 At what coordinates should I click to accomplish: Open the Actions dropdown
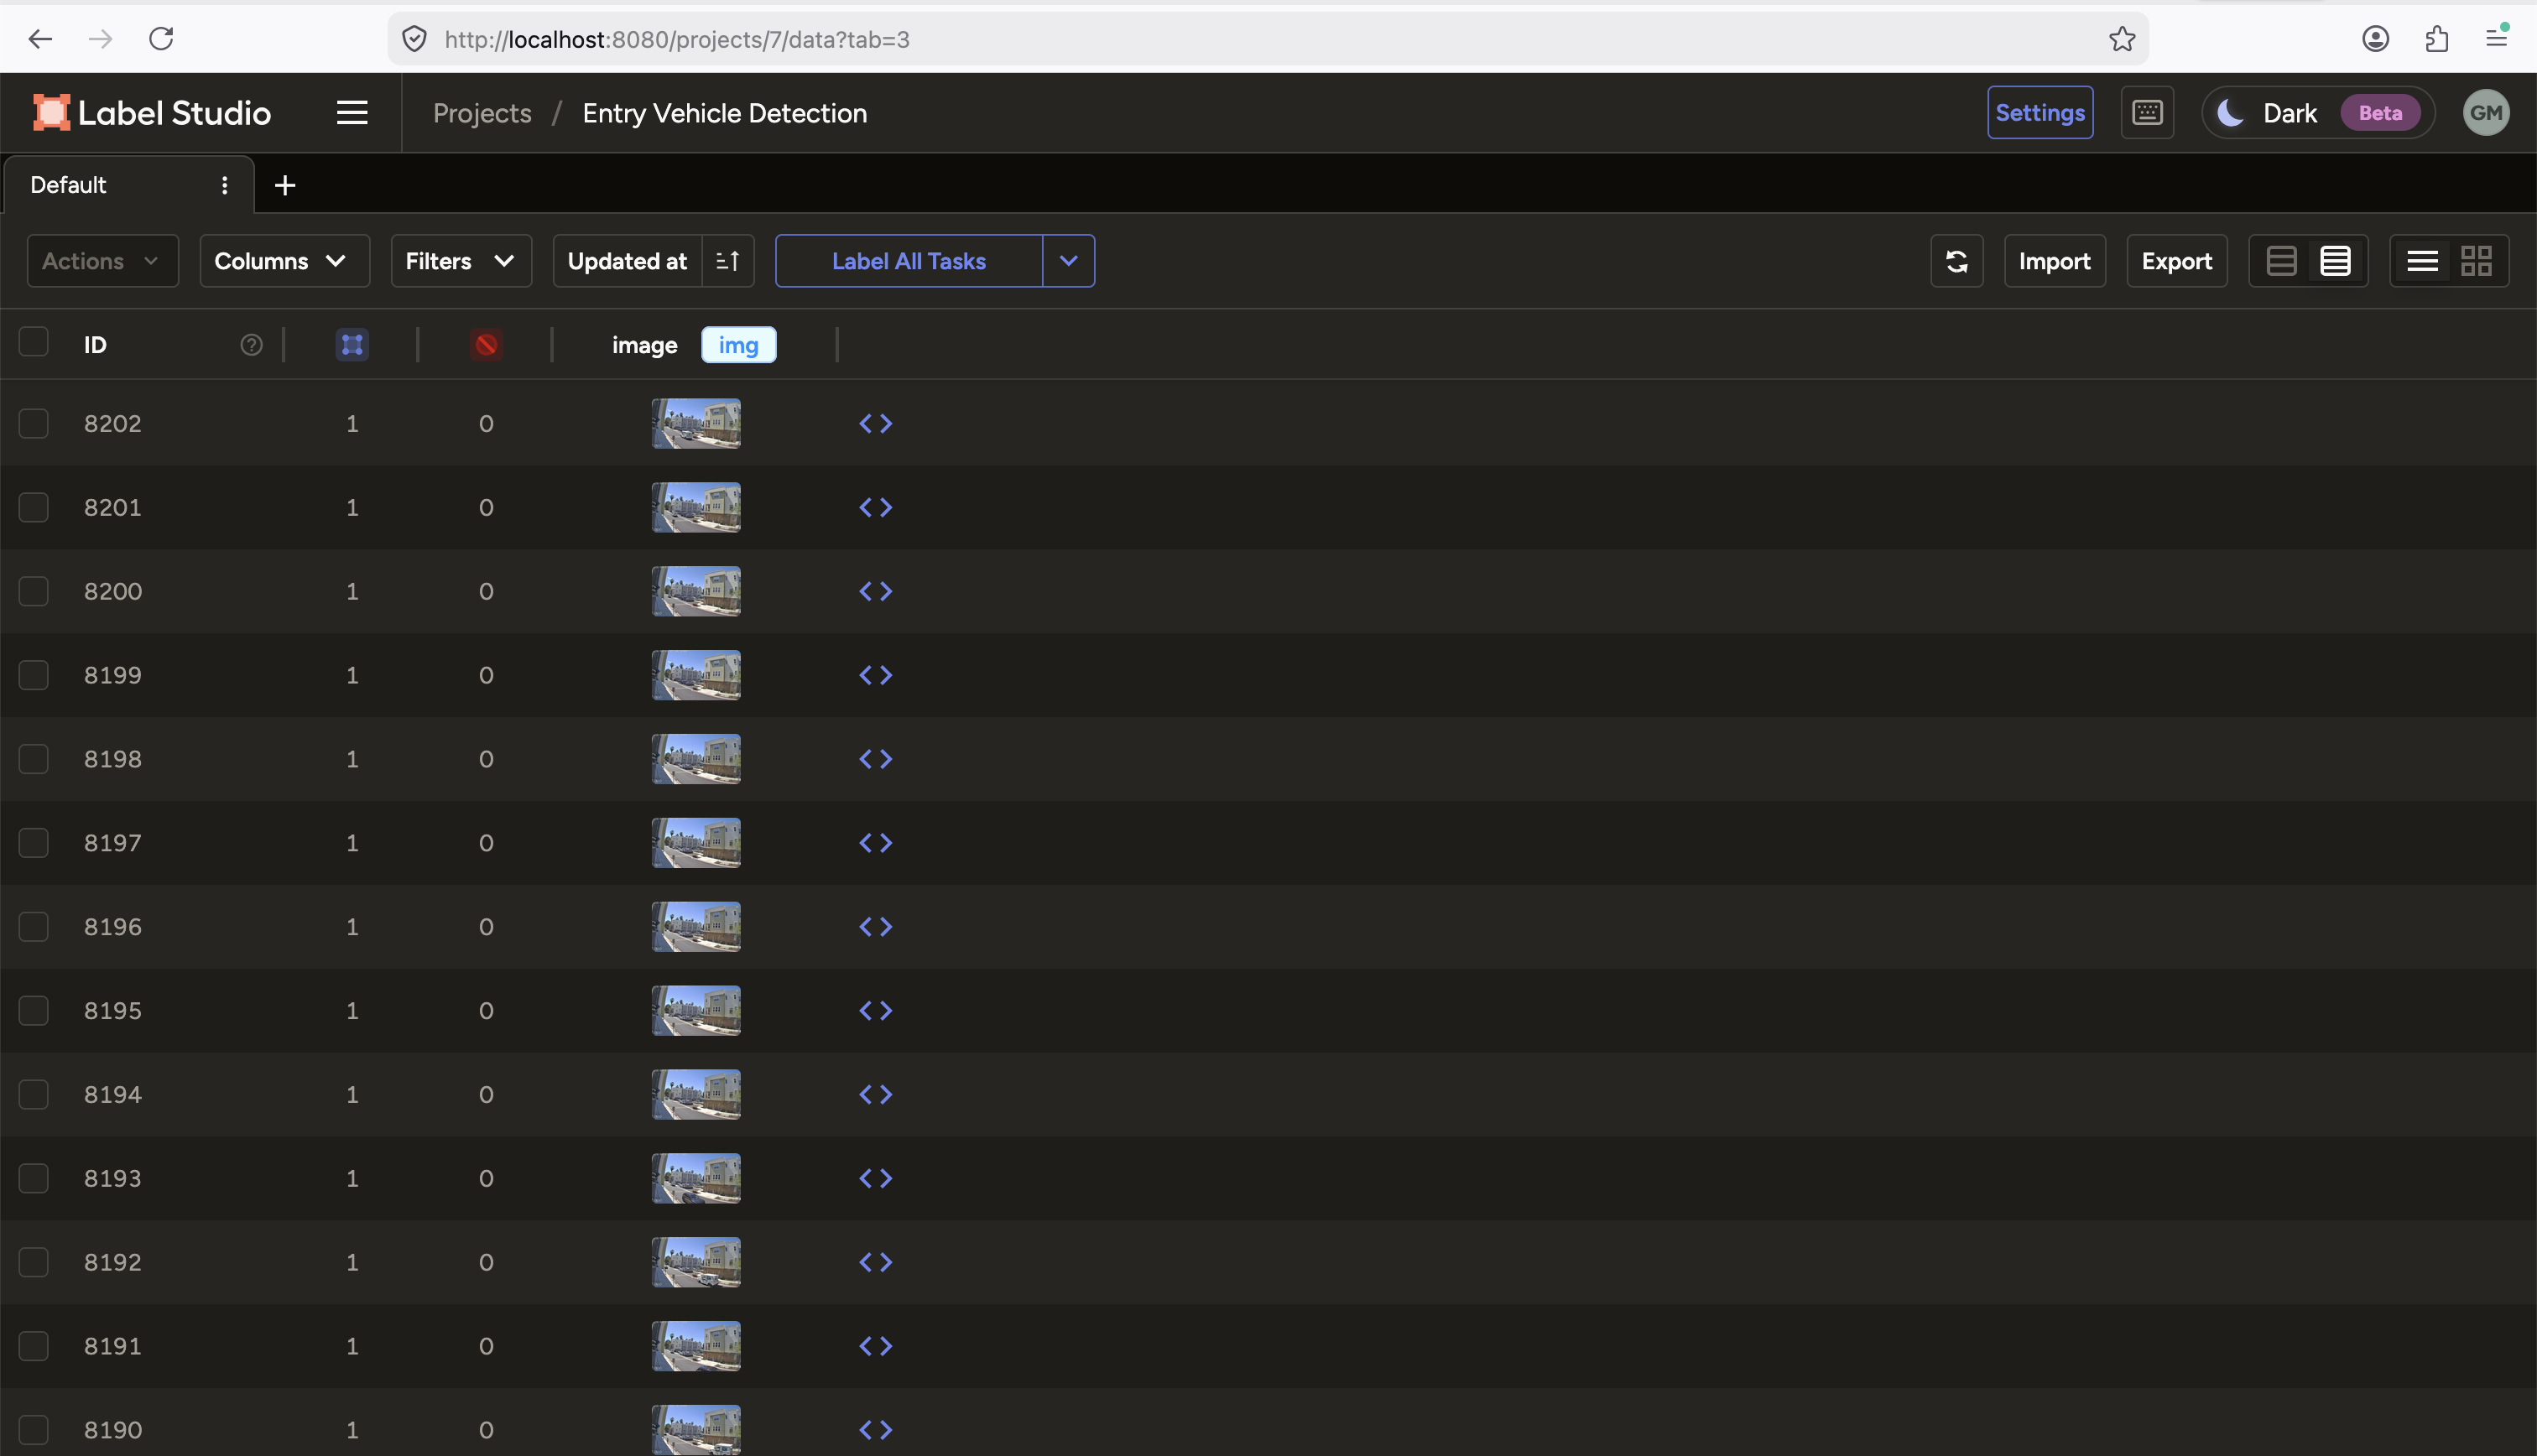pos(103,261)
